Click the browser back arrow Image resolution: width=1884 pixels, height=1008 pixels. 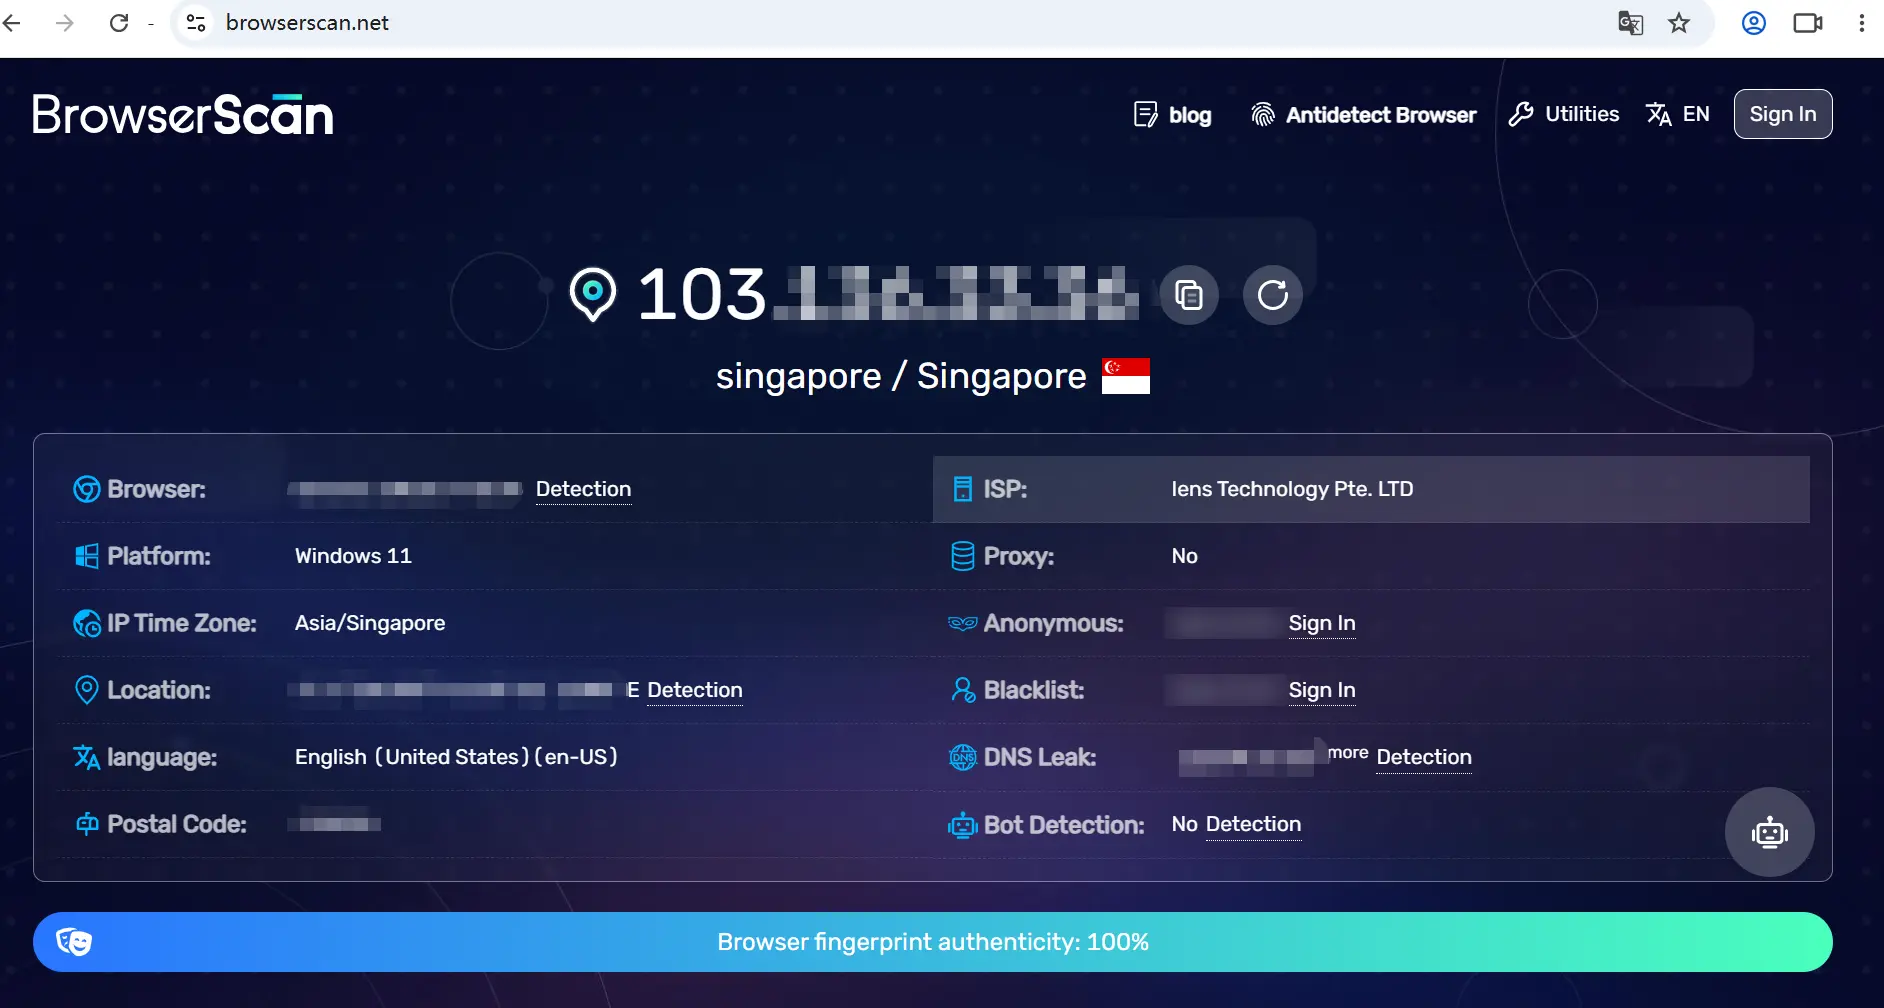(13, 23)
